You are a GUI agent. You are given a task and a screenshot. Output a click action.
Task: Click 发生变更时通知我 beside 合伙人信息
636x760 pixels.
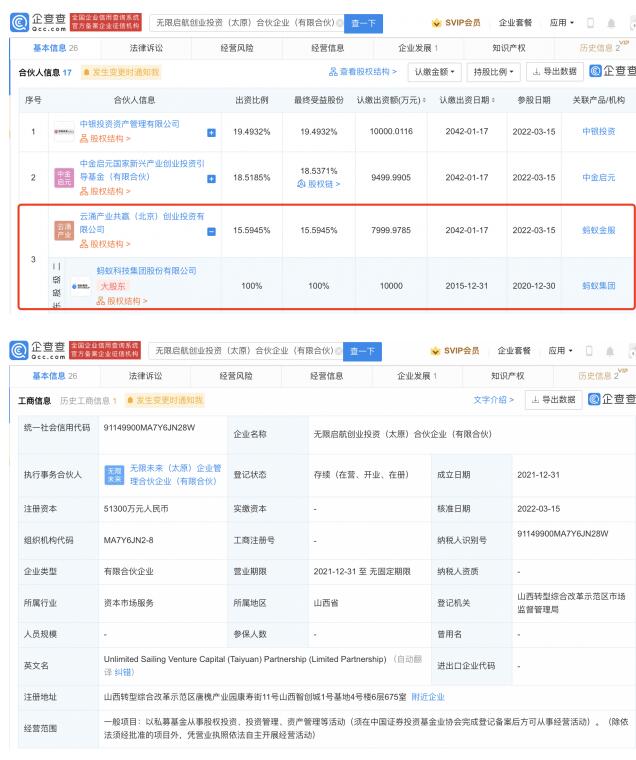121,72
